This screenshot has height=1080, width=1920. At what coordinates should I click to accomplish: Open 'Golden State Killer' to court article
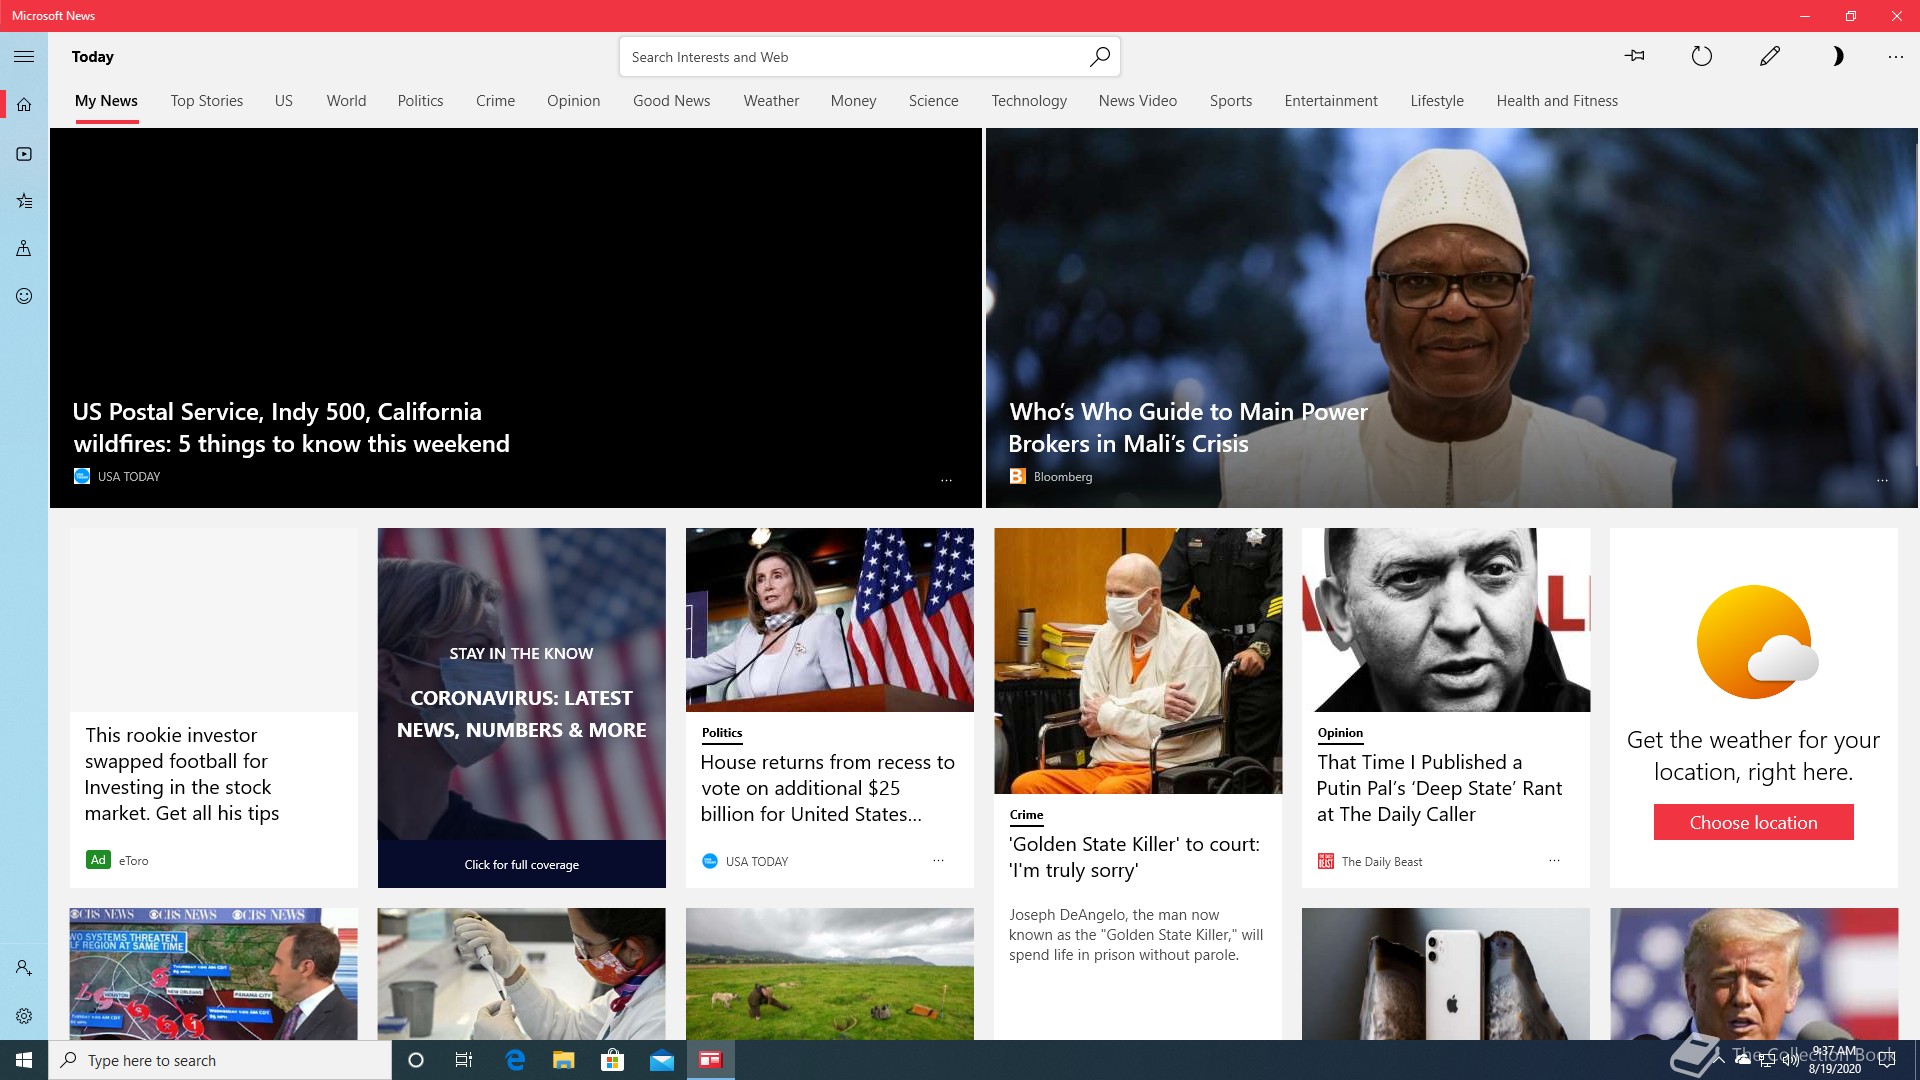point(1134,857)
